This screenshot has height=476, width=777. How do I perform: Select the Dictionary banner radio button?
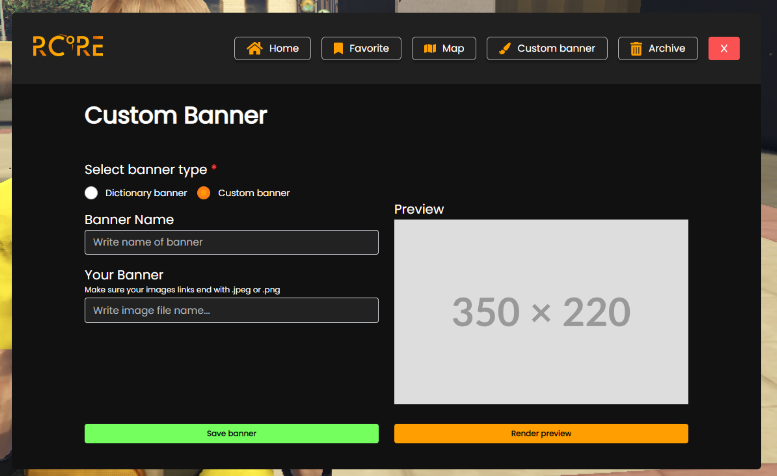coord(91,193)
